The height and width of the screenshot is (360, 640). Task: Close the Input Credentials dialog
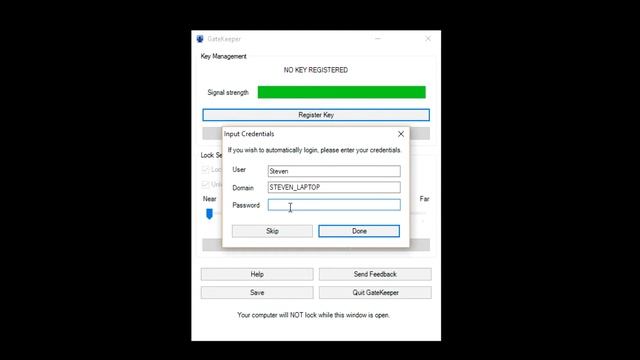pos(401,134)
